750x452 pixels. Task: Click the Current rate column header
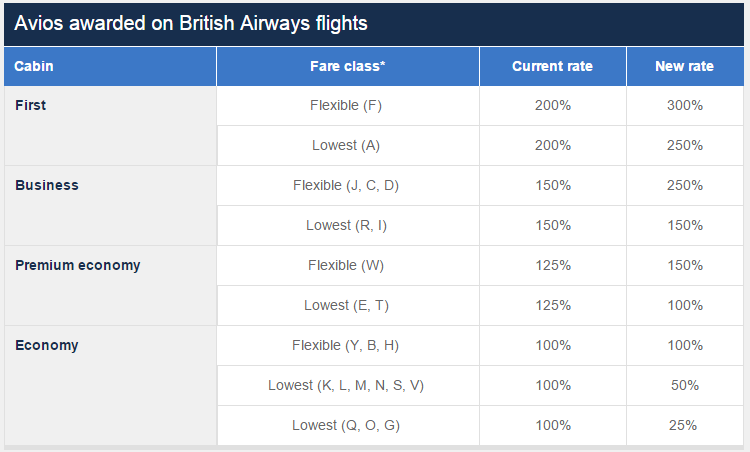[x=552, y=66]
